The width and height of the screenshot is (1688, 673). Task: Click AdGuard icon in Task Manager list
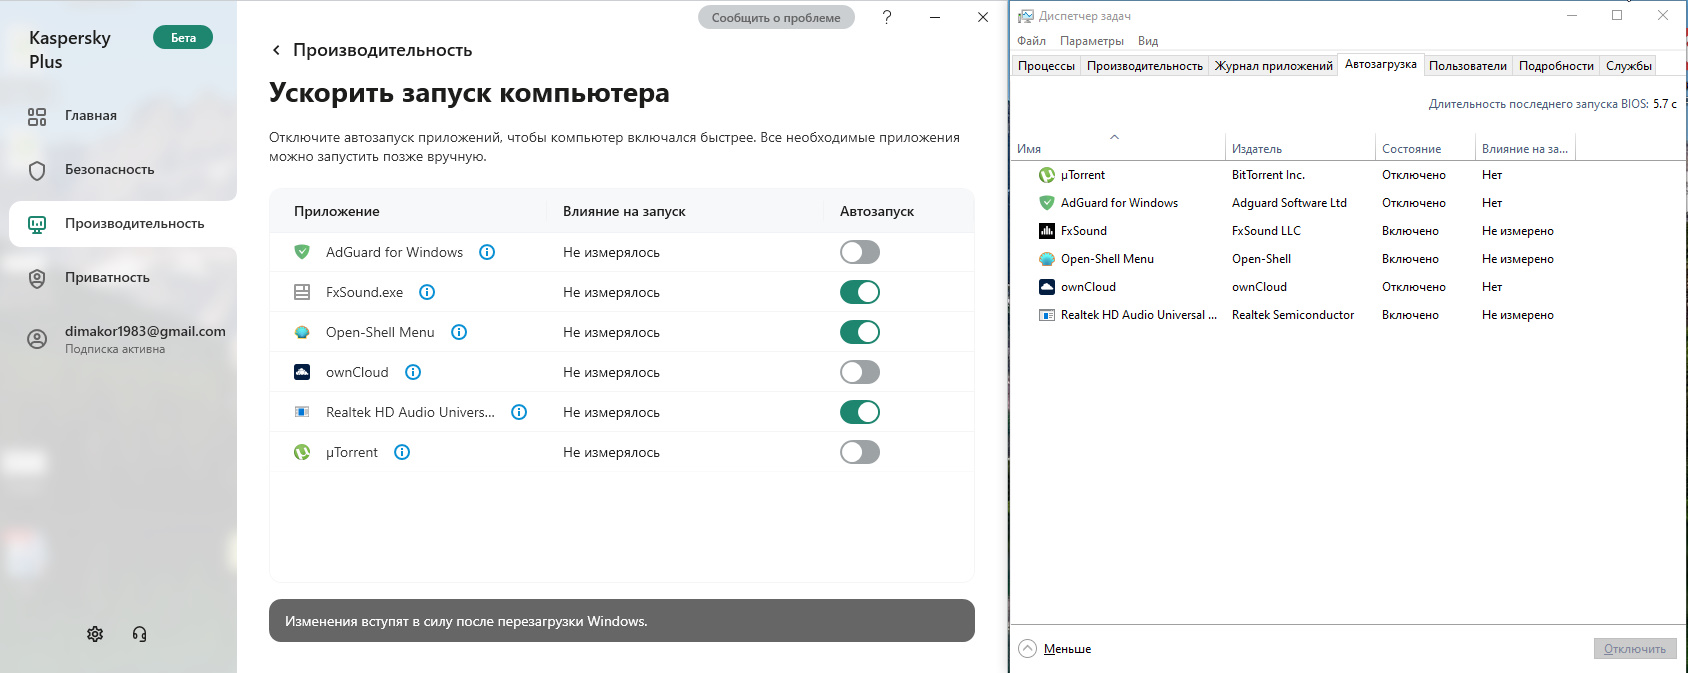coord(1047,203)
